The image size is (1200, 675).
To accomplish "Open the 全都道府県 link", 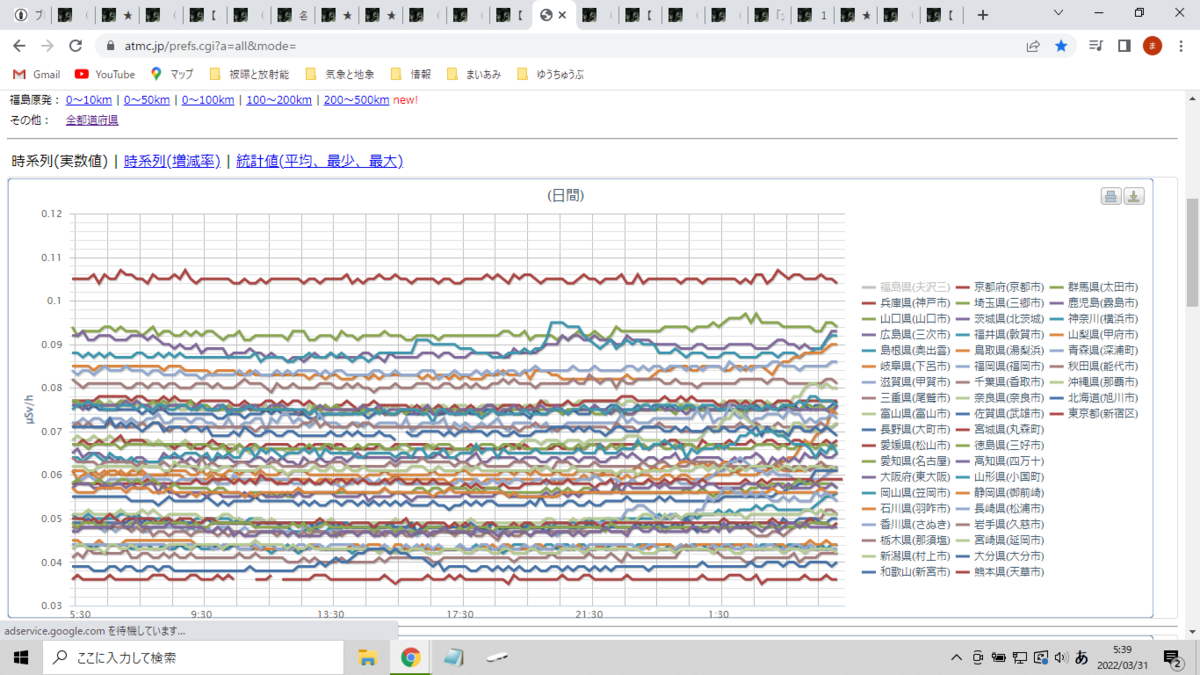I will (92, 120).
